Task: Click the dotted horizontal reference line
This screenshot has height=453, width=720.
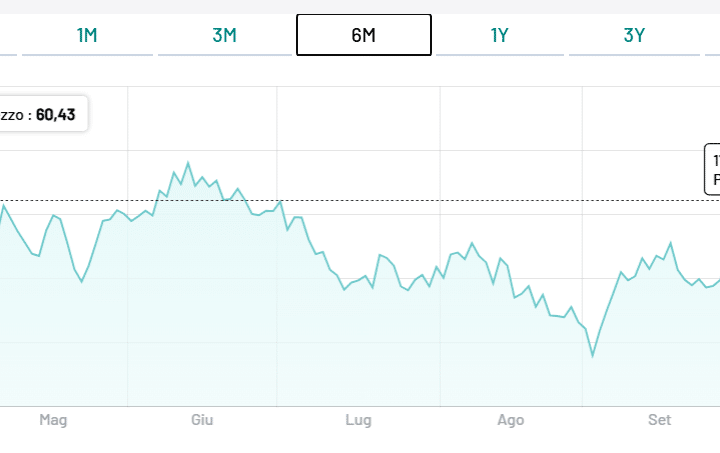Action: click(x=450, y=200)
